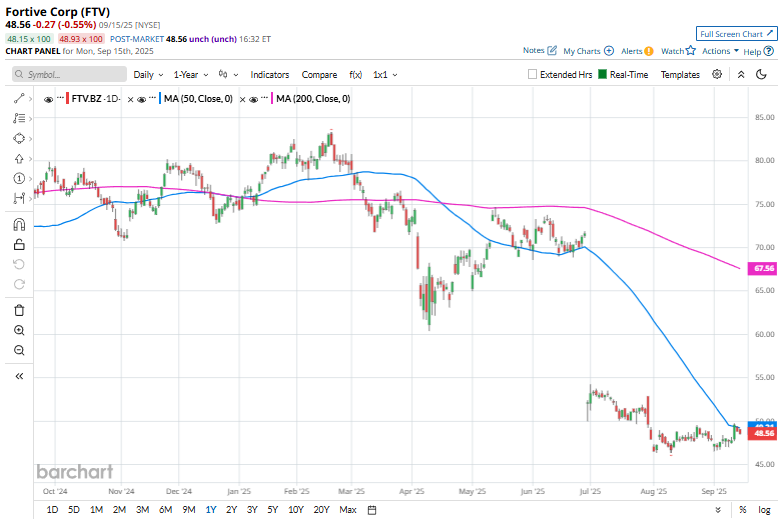Open the Notes link
781x530 pixels.
tap(533, 50)
